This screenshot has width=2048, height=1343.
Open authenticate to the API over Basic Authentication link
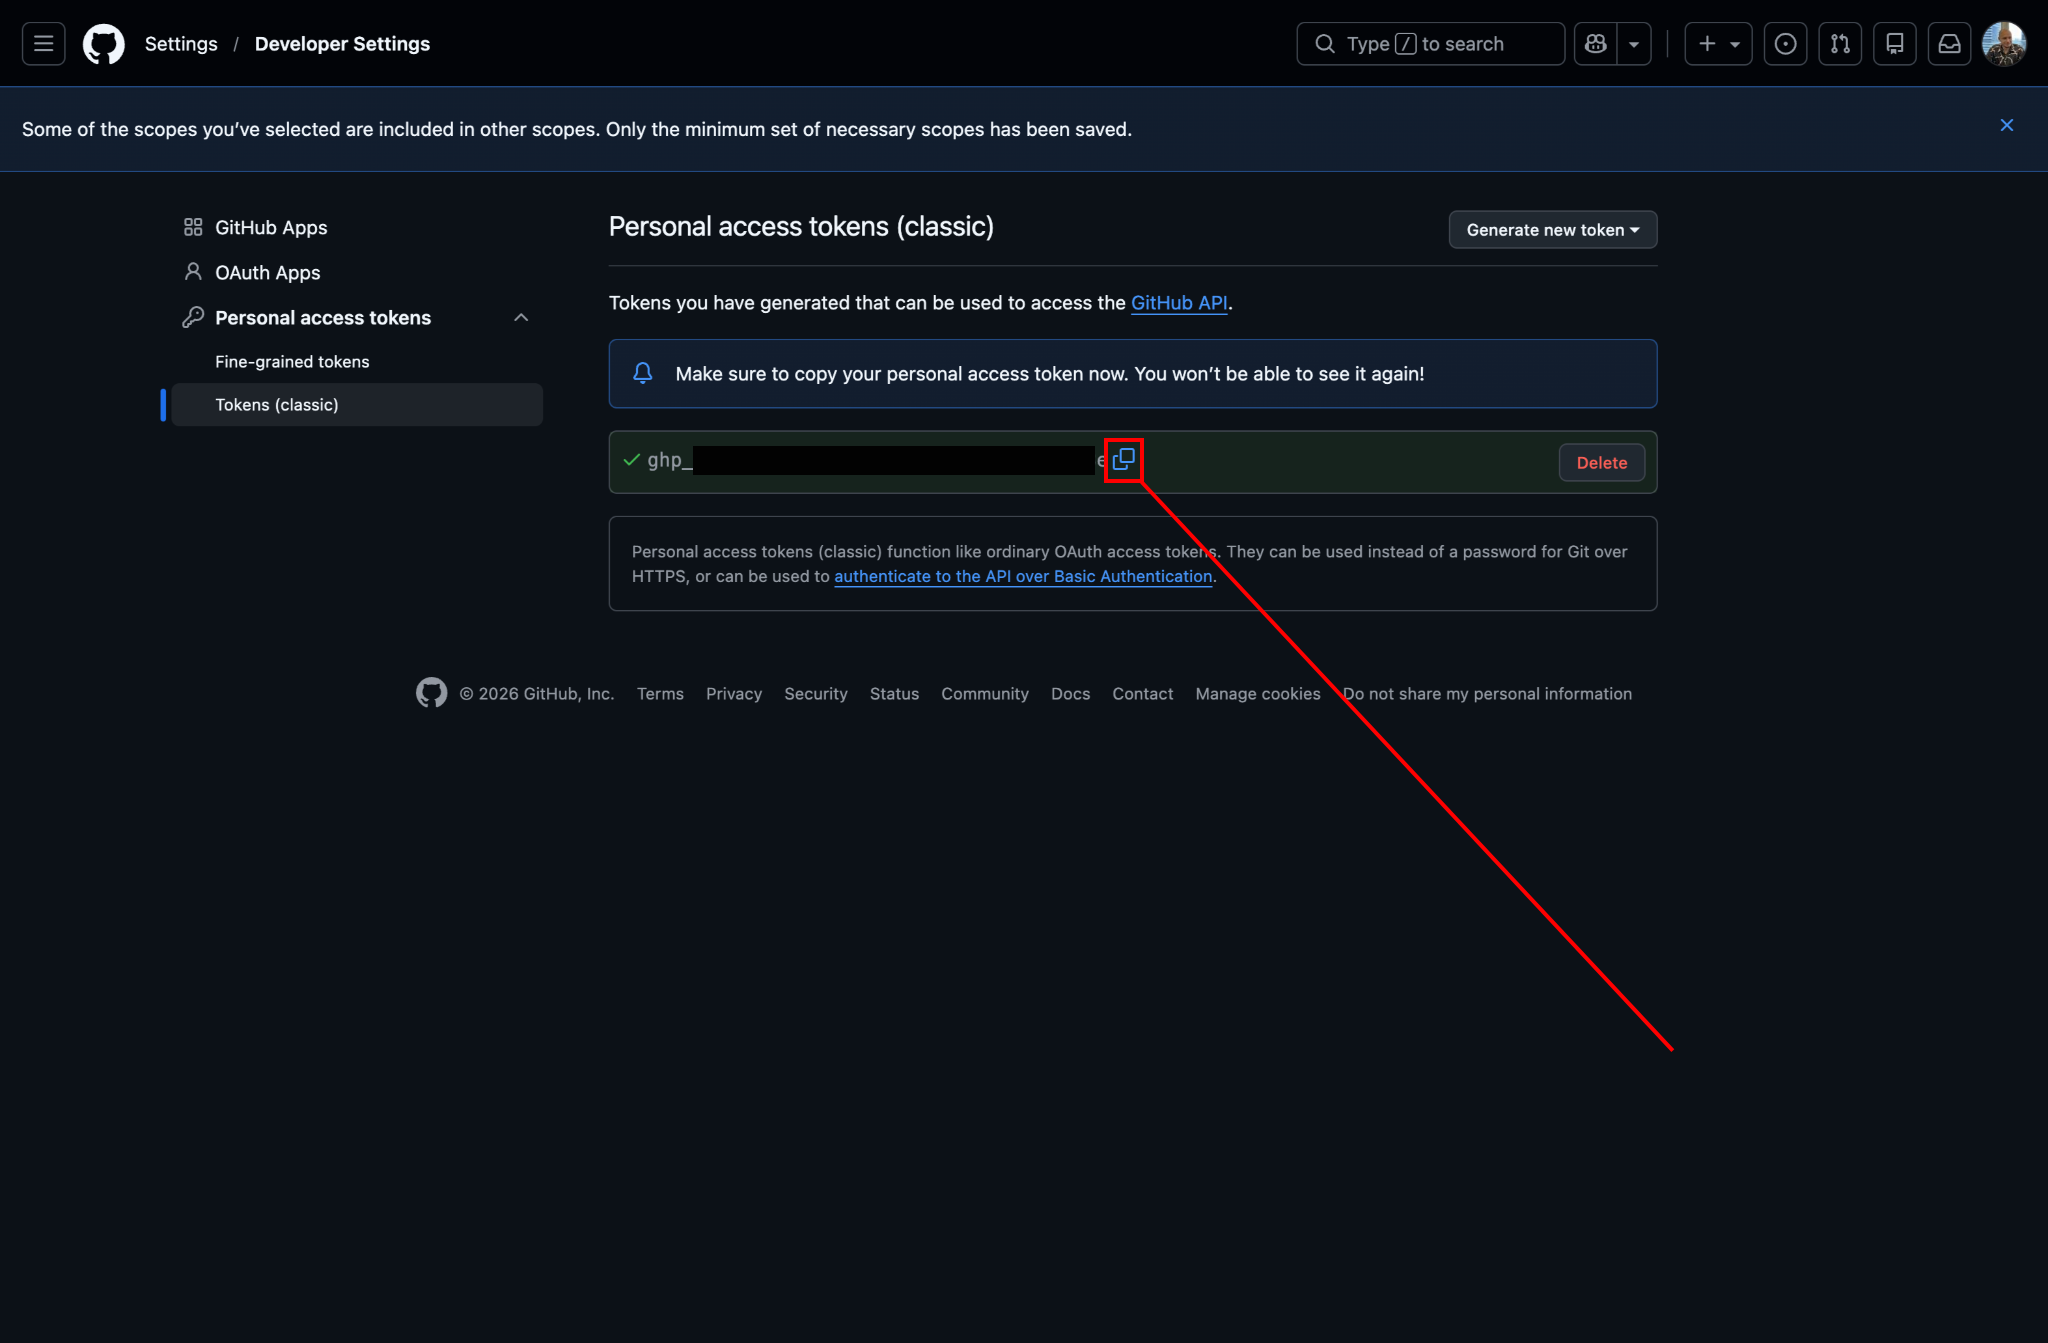pos(1023,577)
